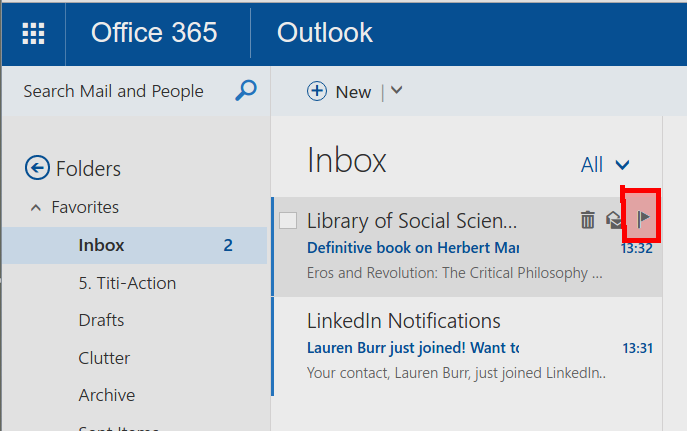The width and height of the screenshot is (687, 431).
Task: Collapse the Favorites folder group
Action: click(x=36, y=208)
